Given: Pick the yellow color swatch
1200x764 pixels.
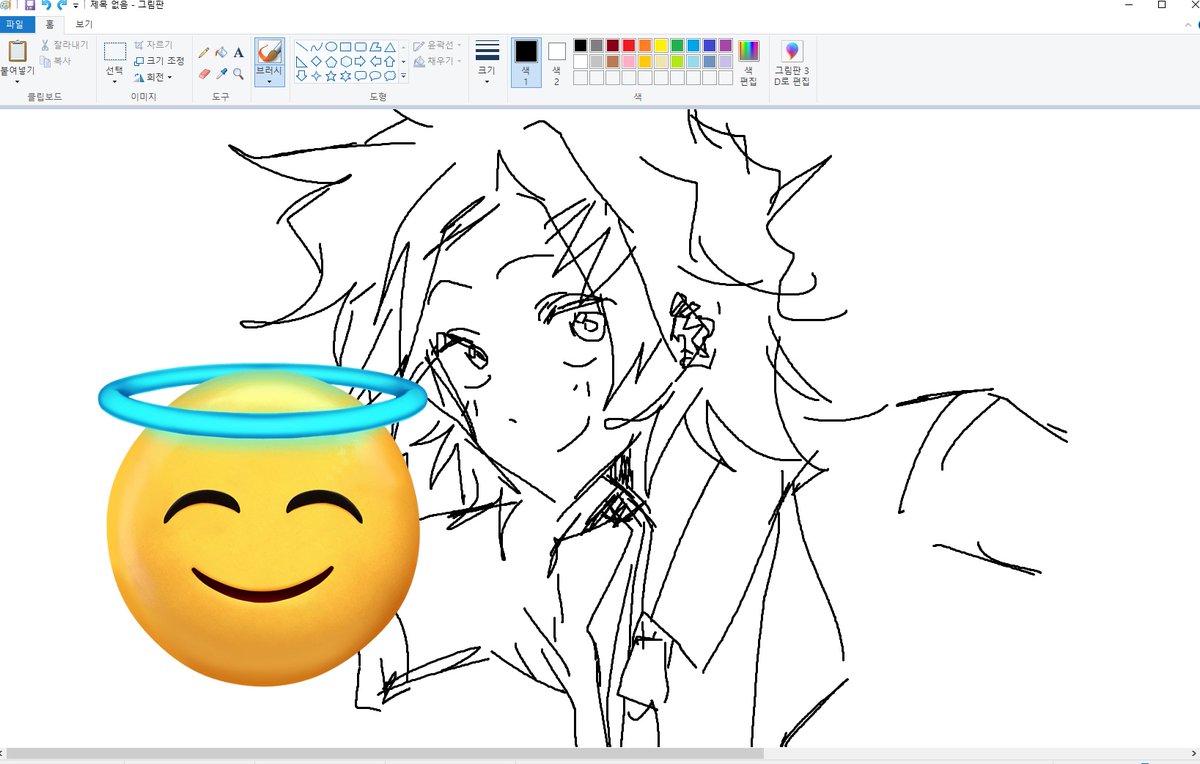Looking at the screenshot, I should (661, 46).
